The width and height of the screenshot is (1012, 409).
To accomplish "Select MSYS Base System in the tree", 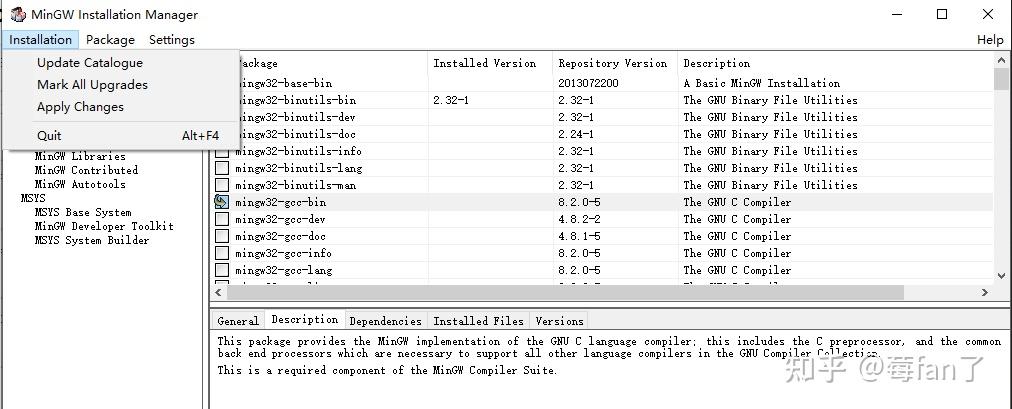I will (83, 212).
